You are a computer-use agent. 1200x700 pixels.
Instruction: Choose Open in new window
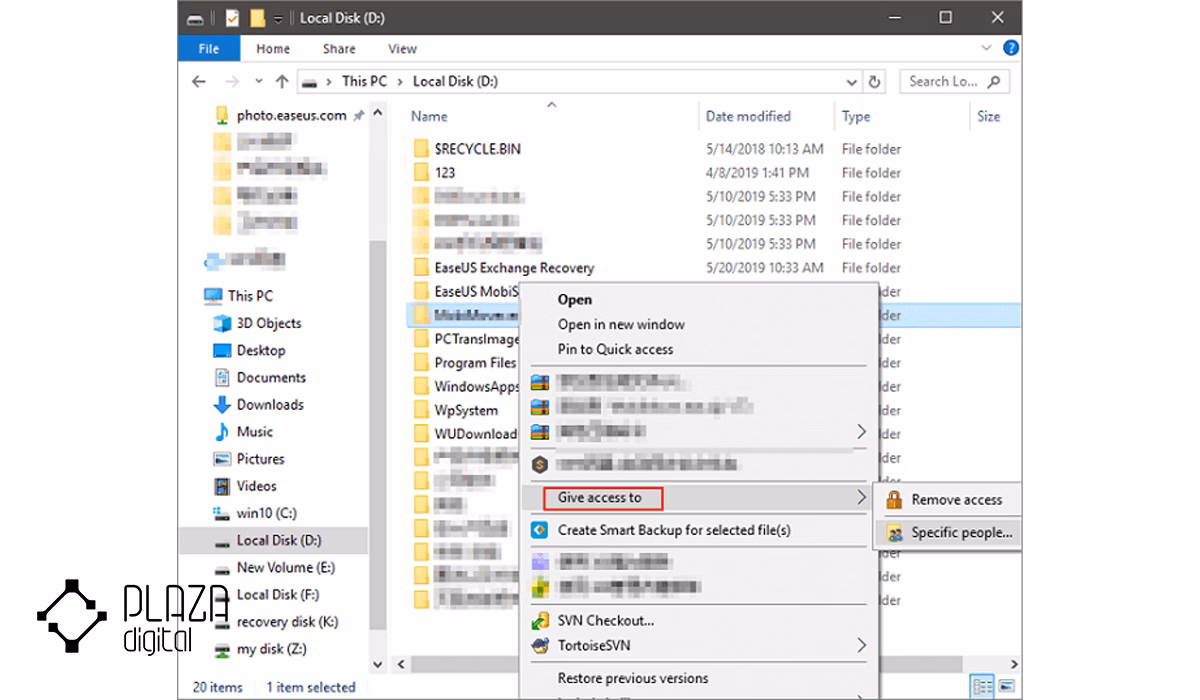pos(621,324)
